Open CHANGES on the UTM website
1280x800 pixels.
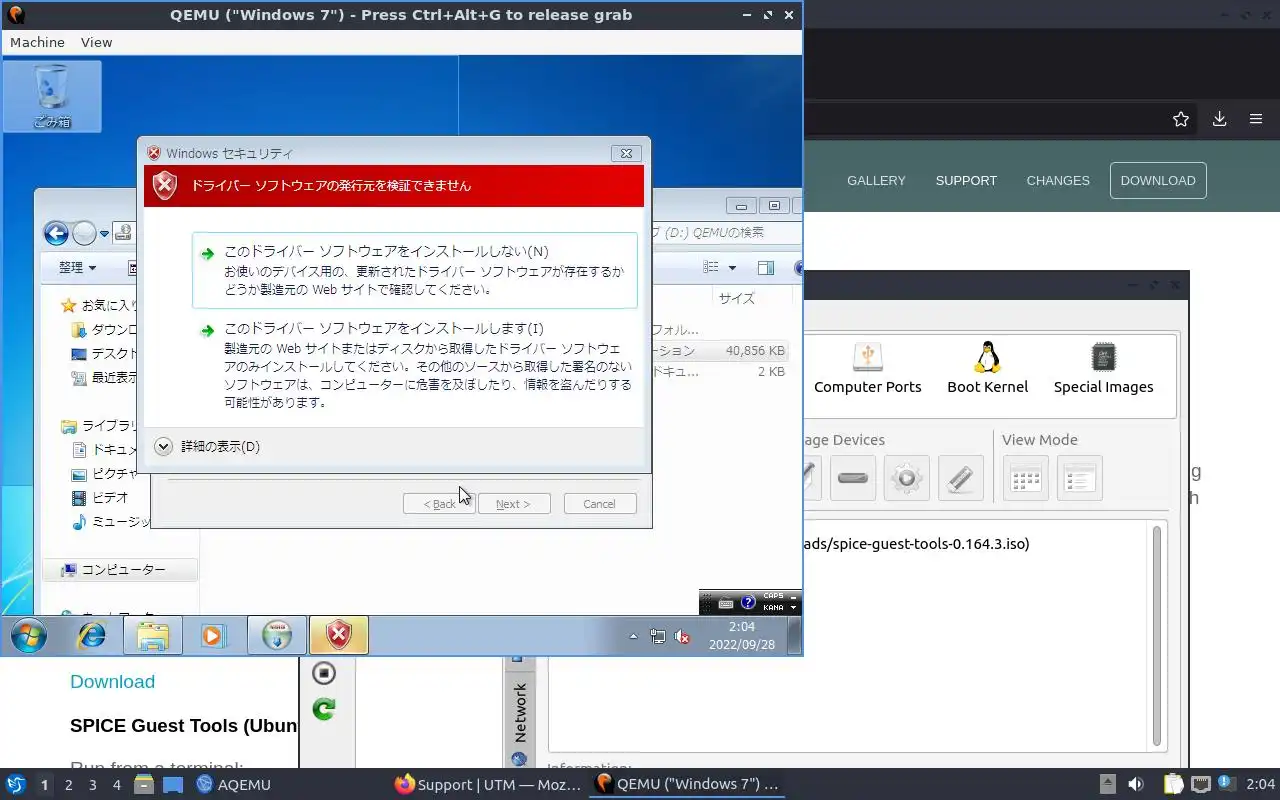click(x=1058, y=181)
